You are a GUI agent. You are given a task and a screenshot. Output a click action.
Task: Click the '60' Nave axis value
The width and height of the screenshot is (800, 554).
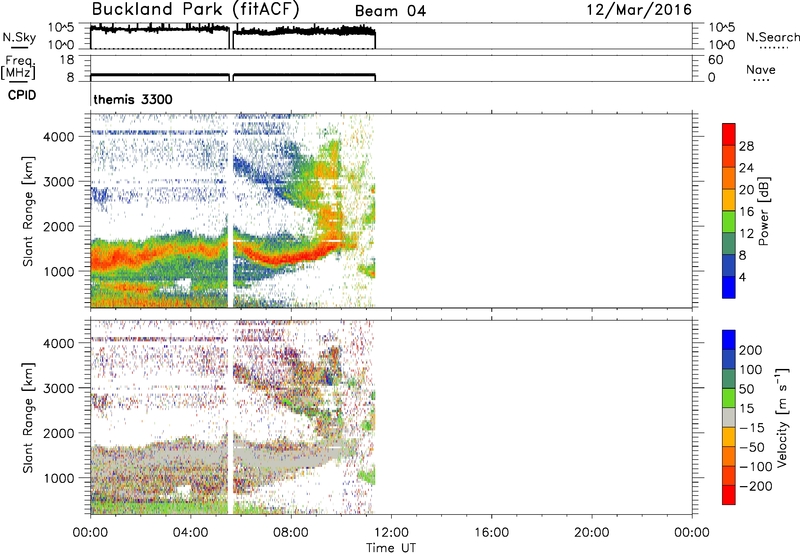(715, 60)
